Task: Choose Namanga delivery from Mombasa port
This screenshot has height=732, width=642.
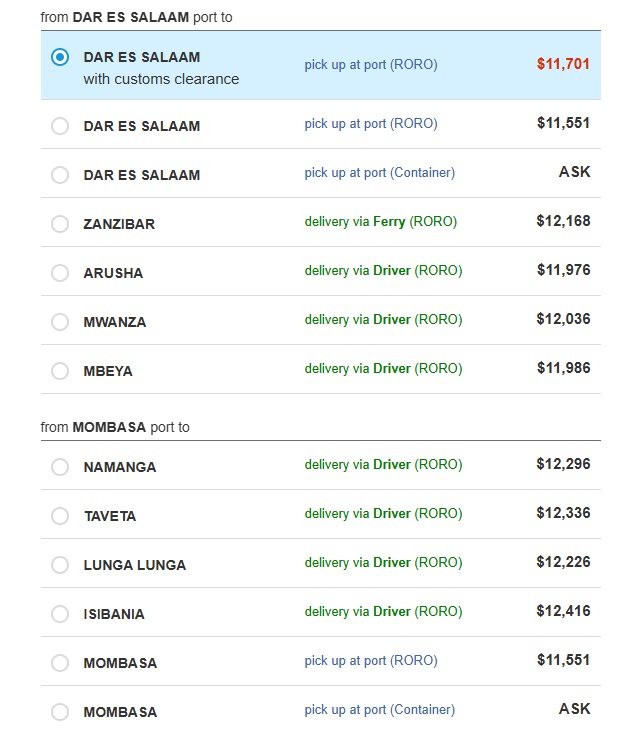Action: (x=60, y=467)
